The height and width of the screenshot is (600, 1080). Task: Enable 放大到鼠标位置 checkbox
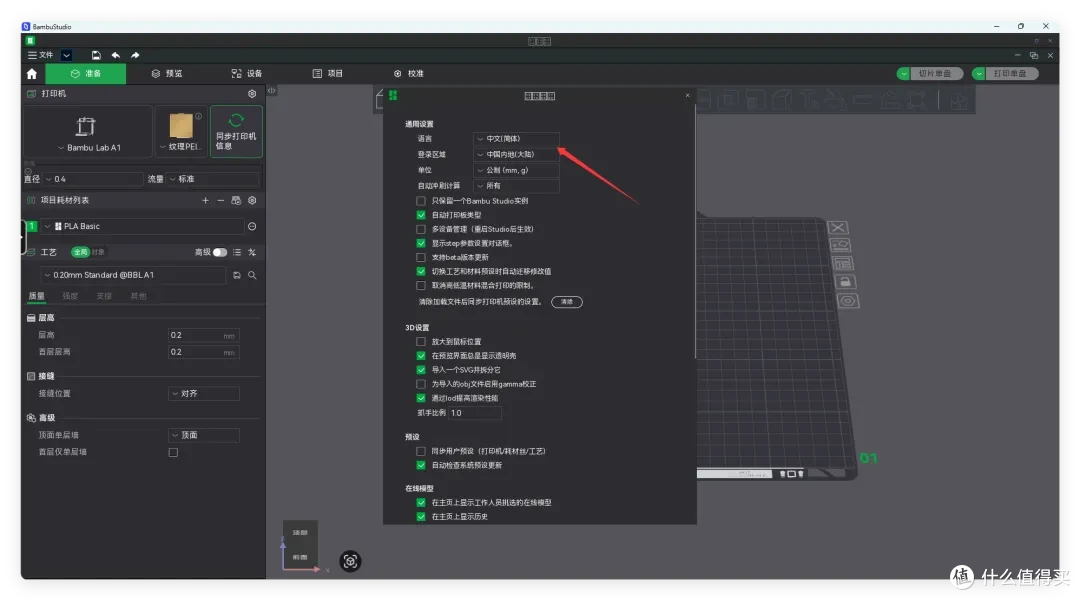[421, 342]
